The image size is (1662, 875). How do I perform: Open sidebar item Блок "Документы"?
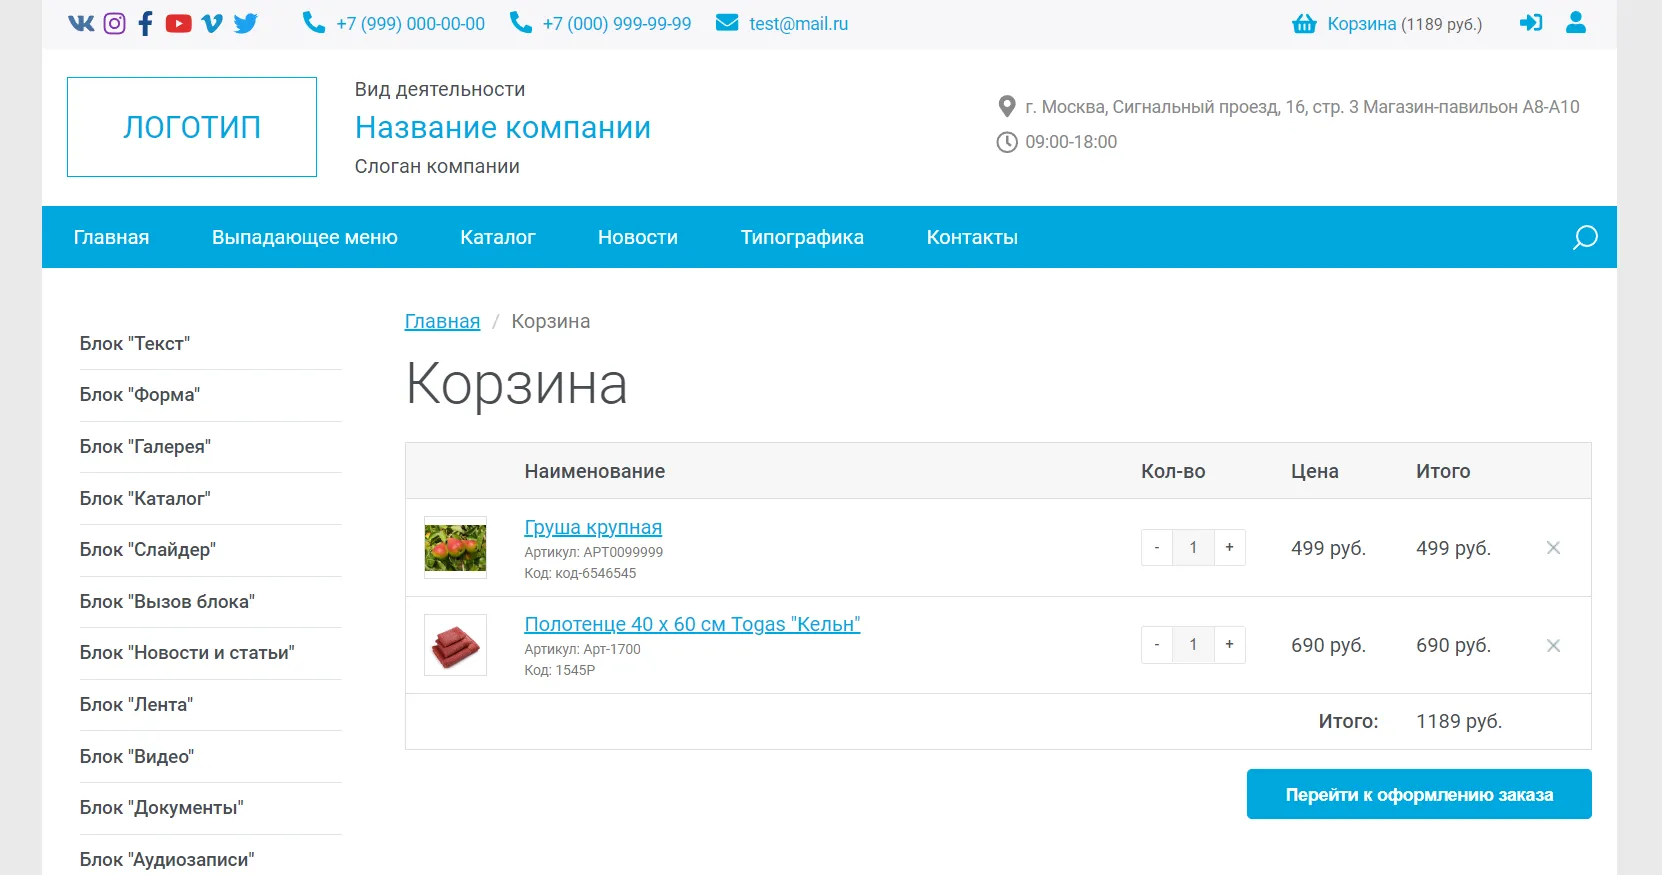(162, 808)
